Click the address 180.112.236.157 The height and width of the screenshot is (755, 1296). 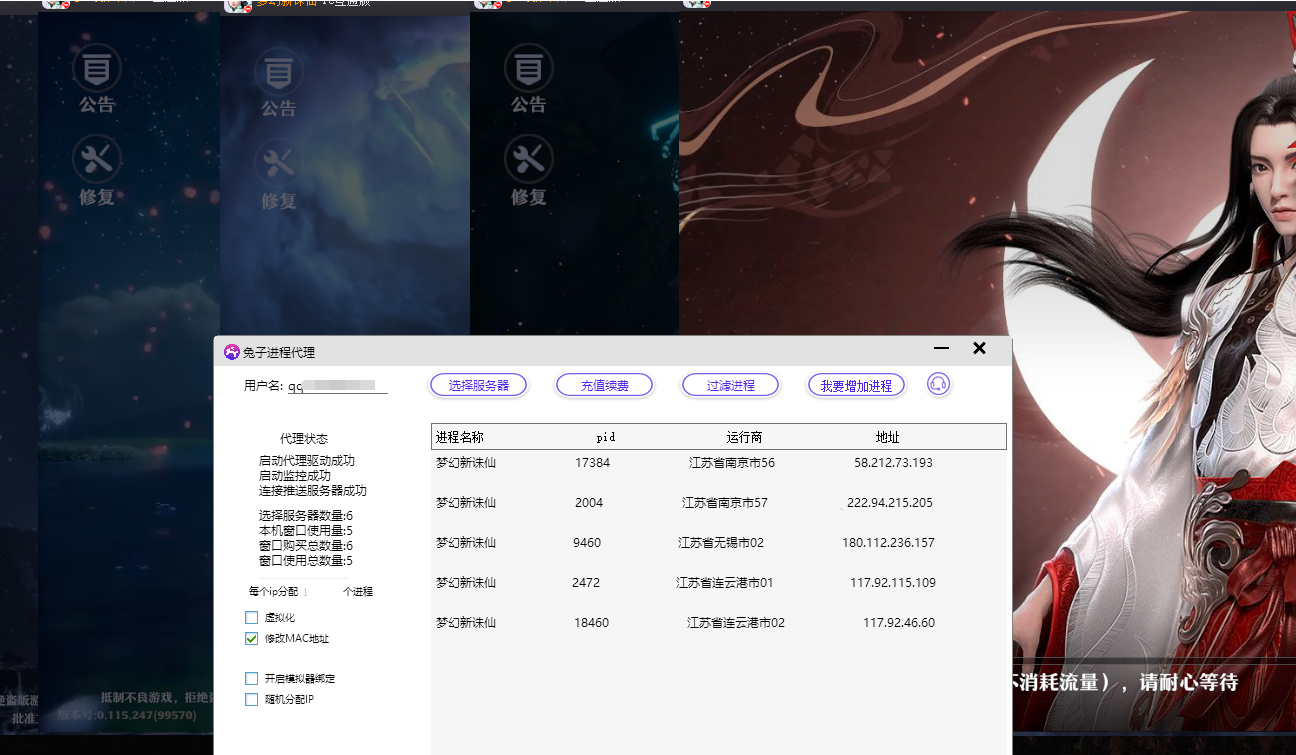coord(888,543)
